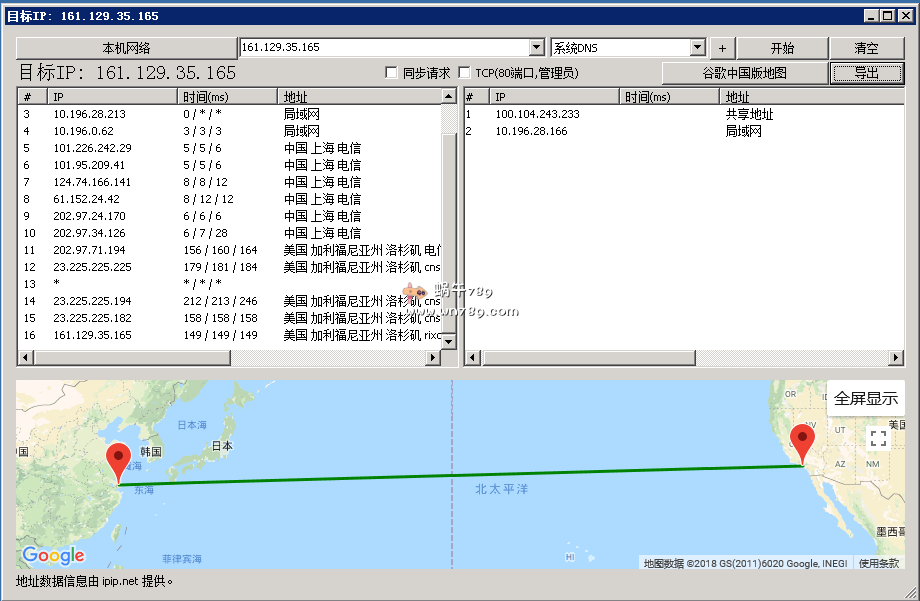Enable the 同步请求 checkbox
Image resolution: width=920 pixels, height=601 pixels.
392,73
